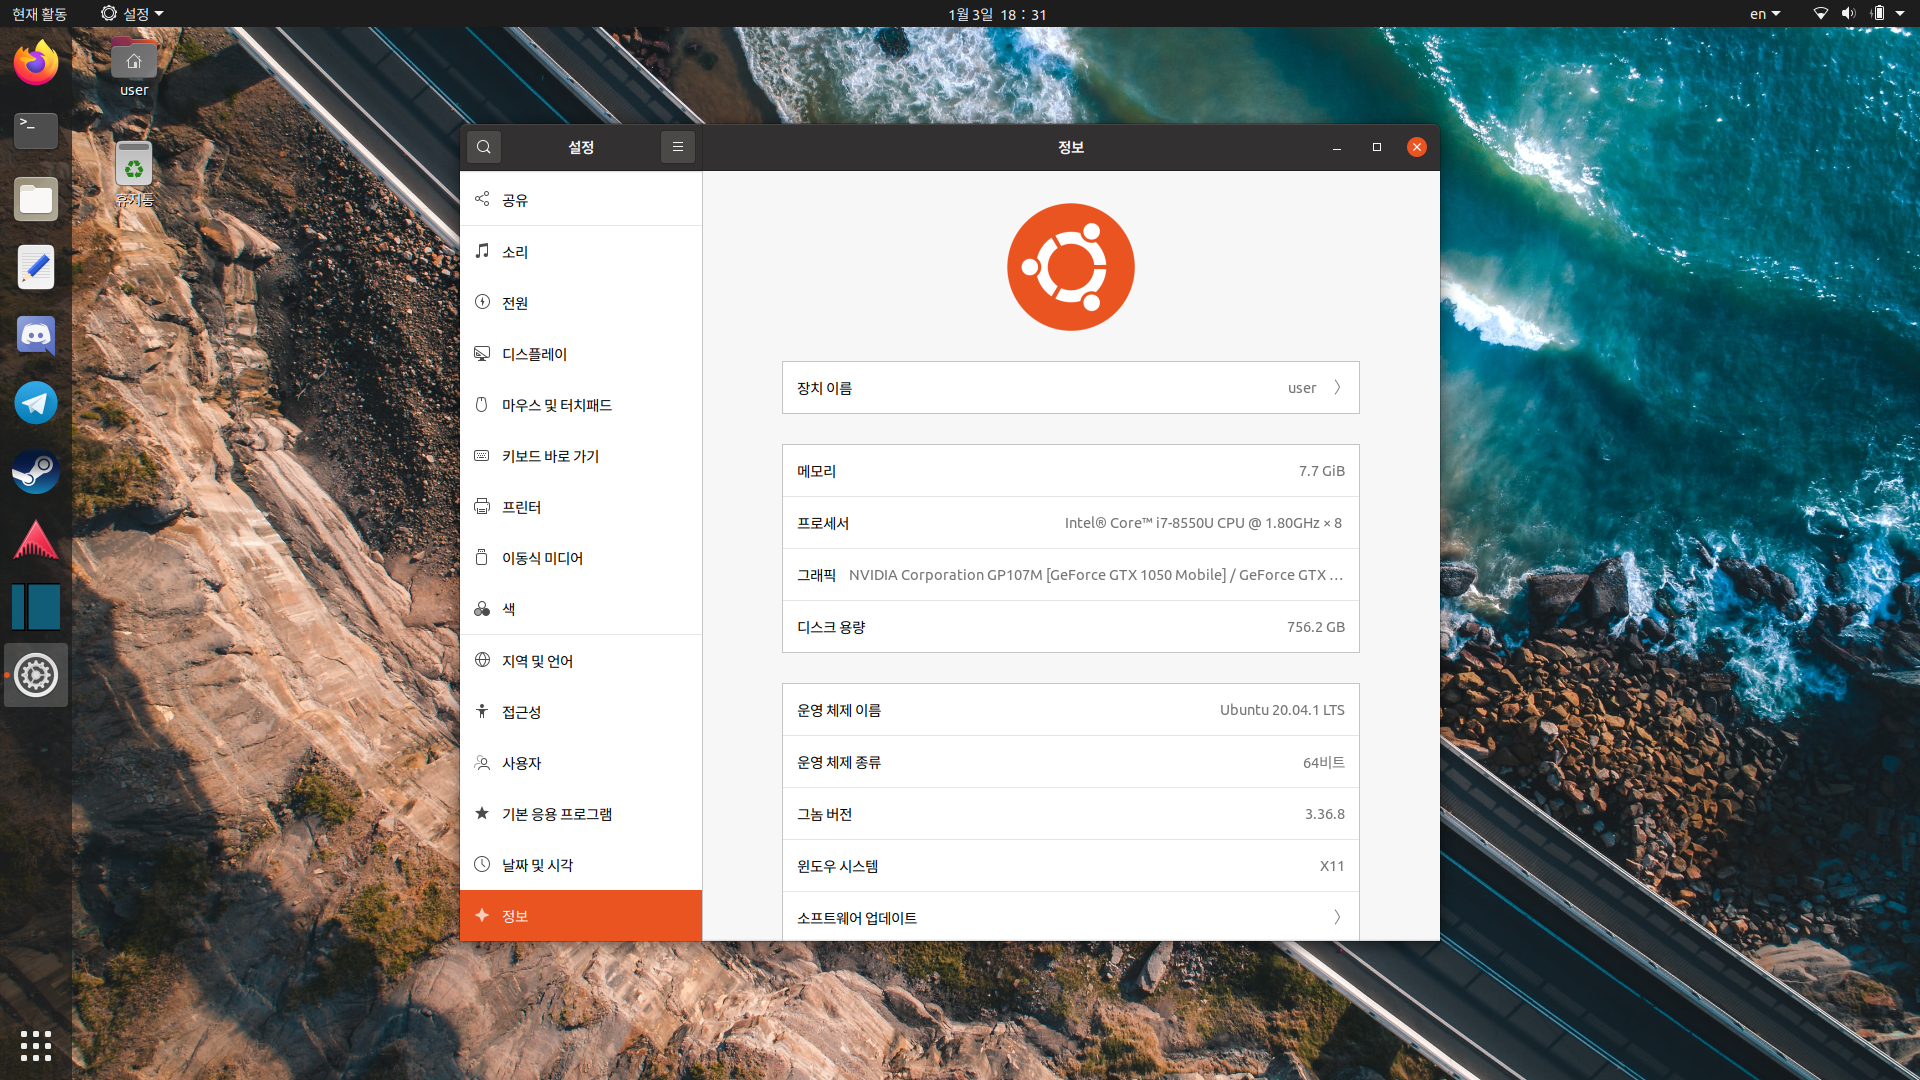
Task: Click the search icon in Settings header
Action: click(x=484, y=147)
